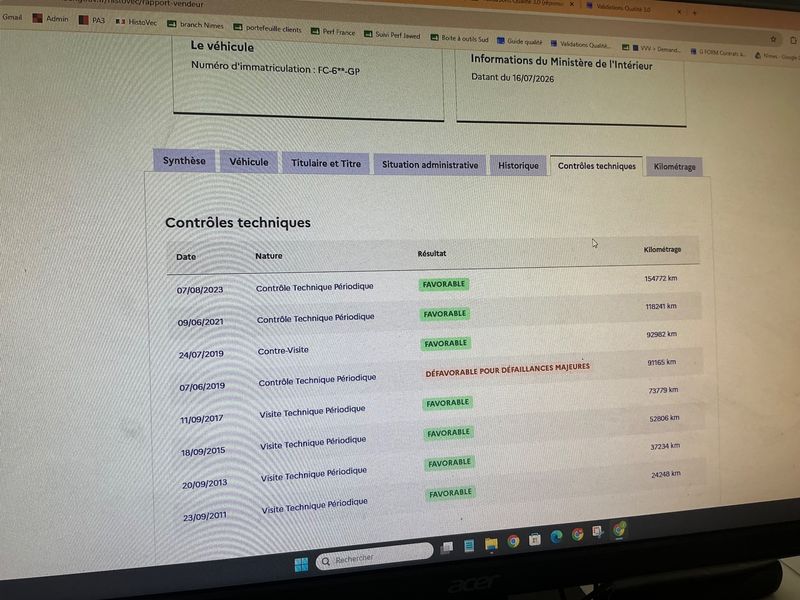
Task: Open the Validations Qualité bookmark
Action: tap(580, 44)
